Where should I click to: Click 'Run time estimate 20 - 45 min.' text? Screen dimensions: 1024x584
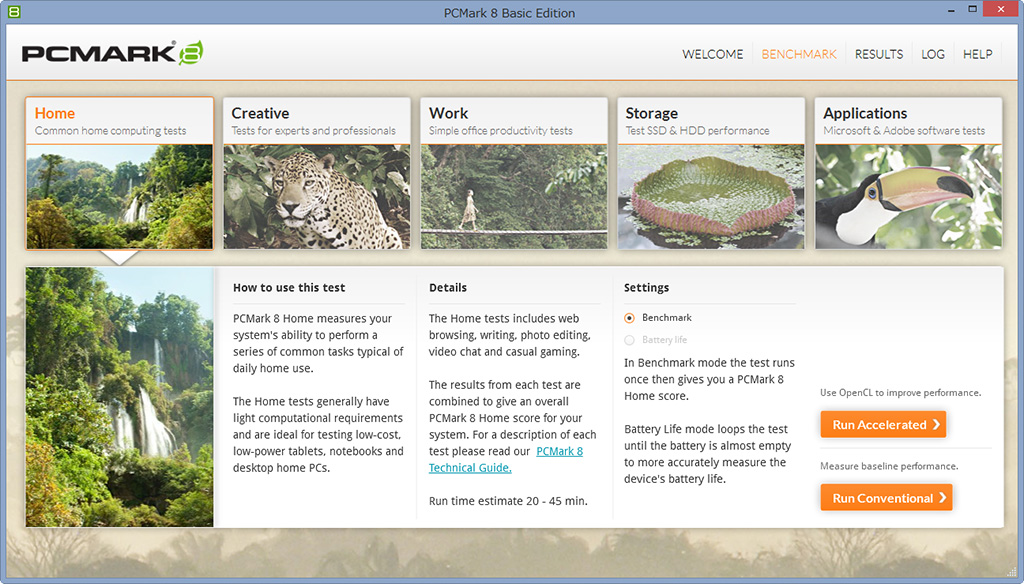508,501
